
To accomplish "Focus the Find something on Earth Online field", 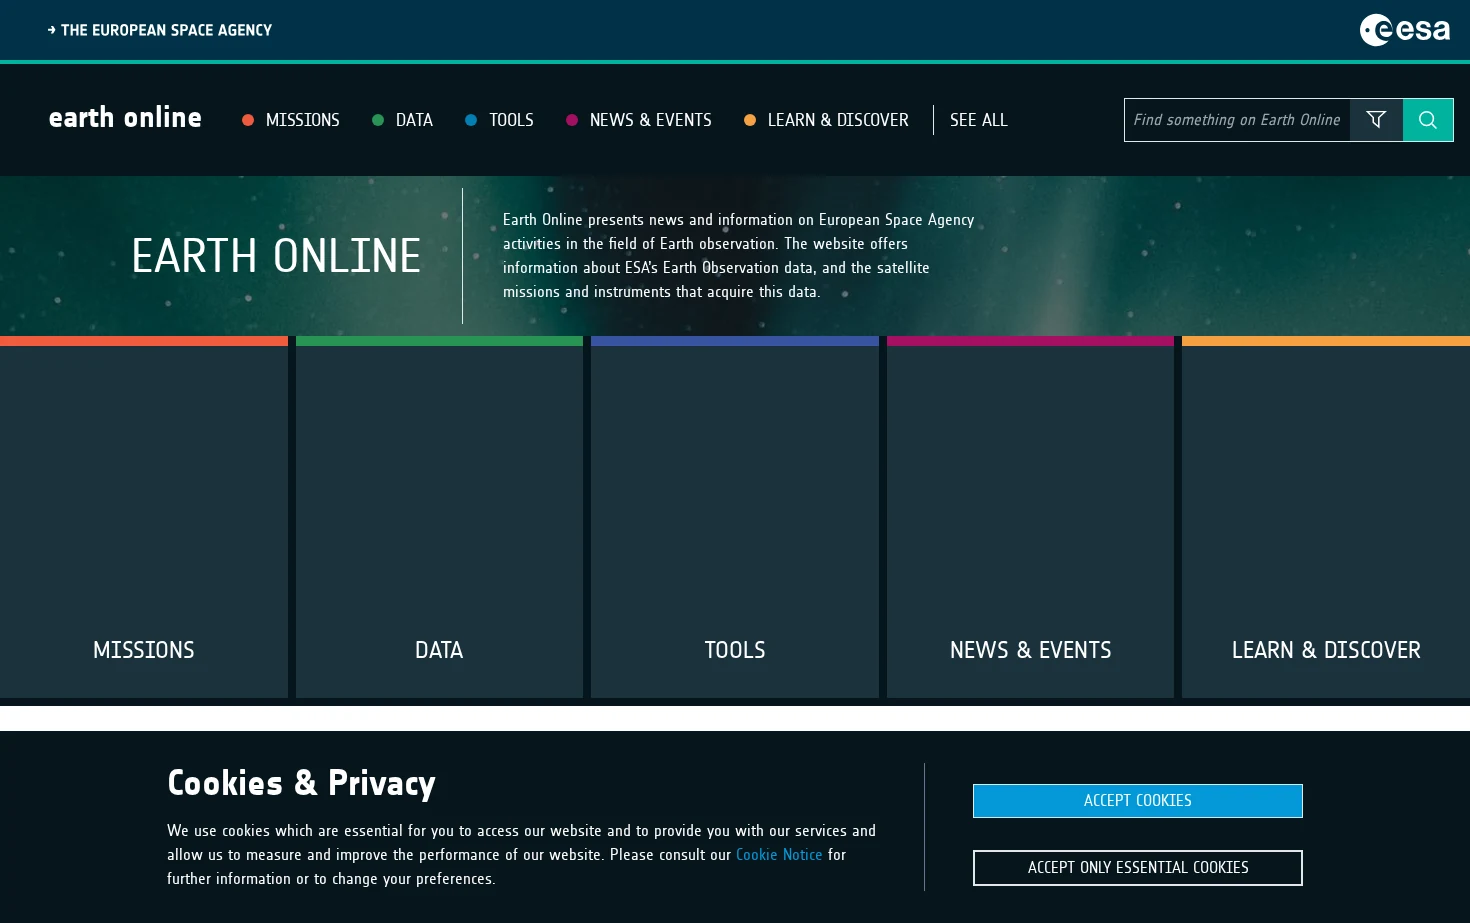I will [x=1237, y=120].
